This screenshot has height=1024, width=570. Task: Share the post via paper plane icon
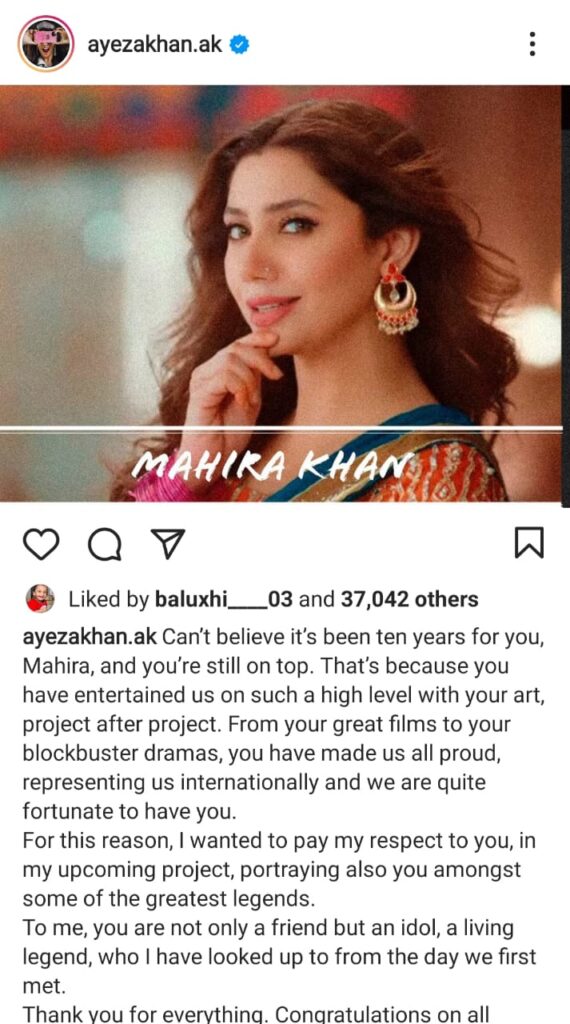168,543
